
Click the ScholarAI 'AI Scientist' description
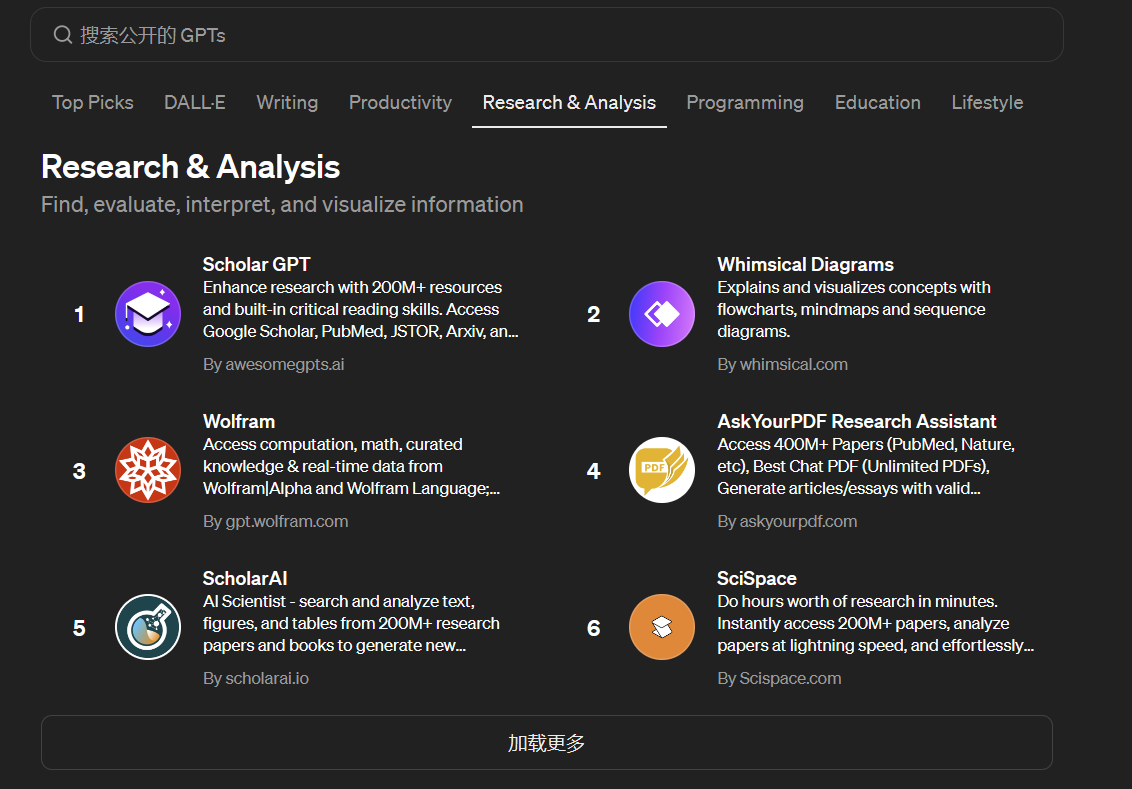351,623
